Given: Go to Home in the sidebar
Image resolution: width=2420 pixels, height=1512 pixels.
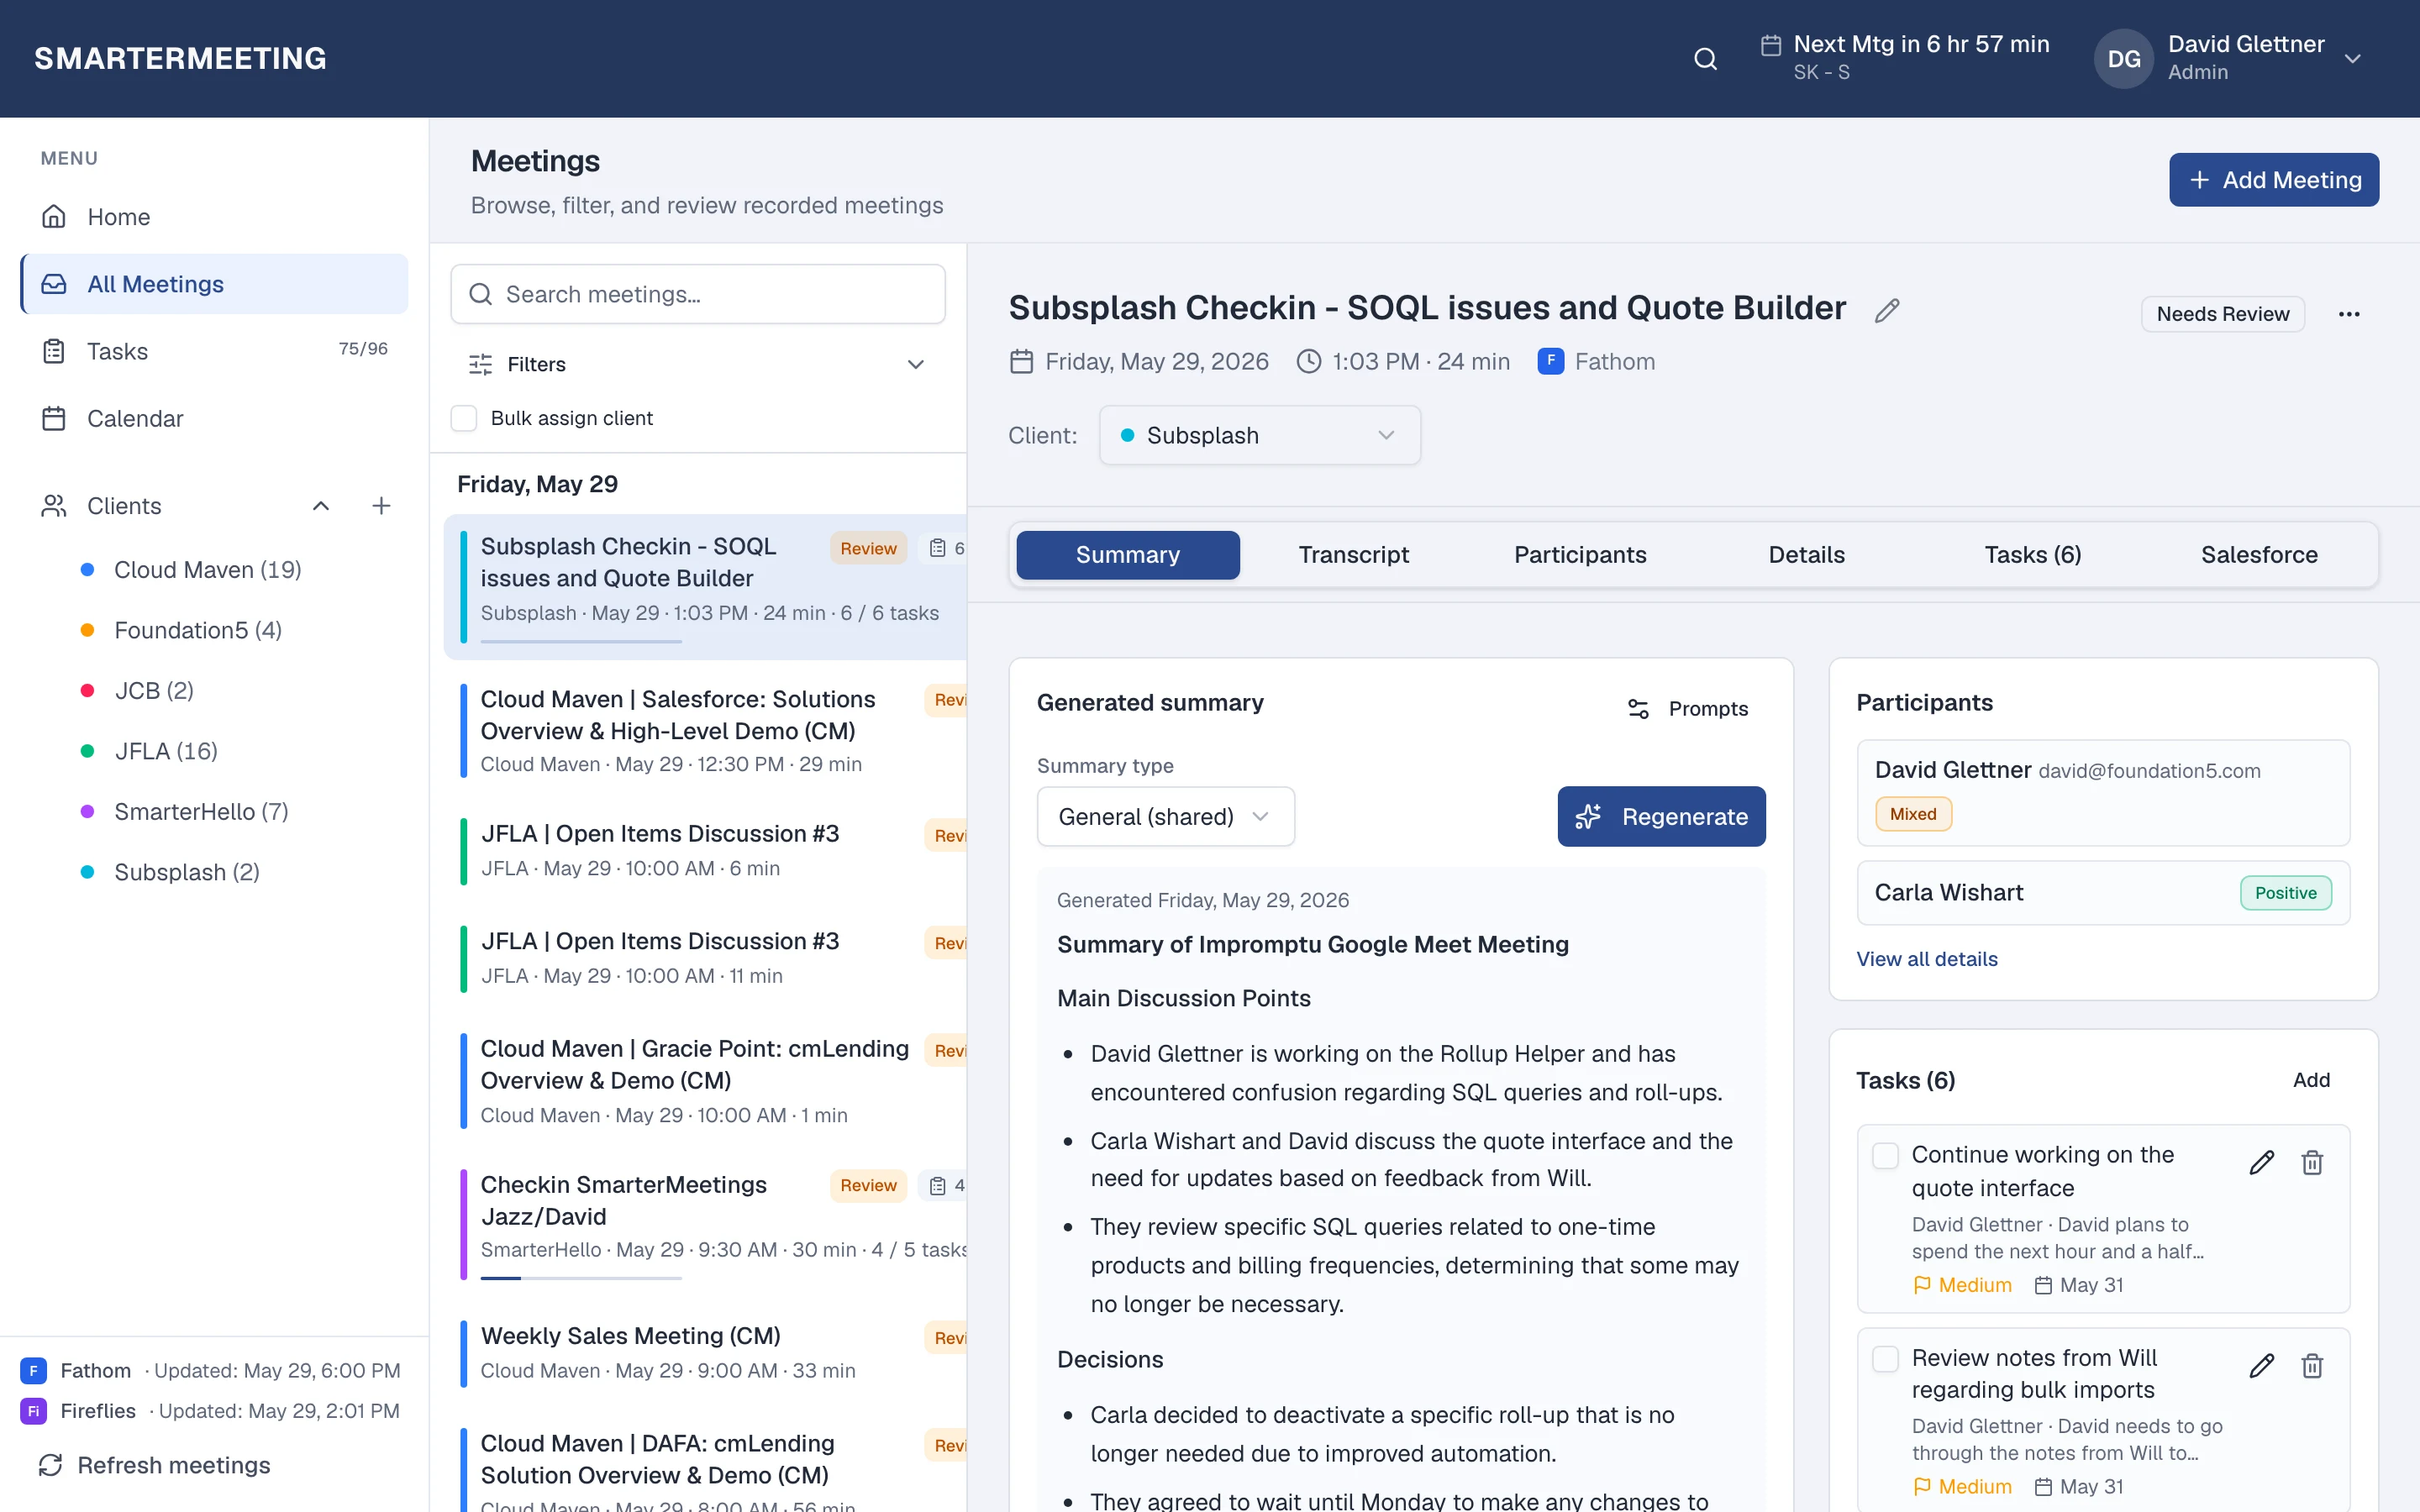Looking at the screenshot, I should (214, 217).
